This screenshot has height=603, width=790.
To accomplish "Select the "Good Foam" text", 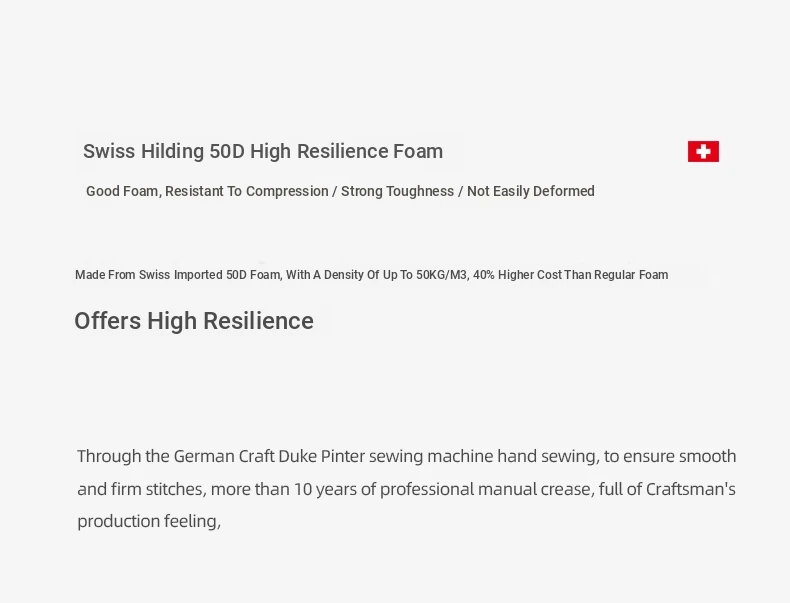I will point(122,191).
